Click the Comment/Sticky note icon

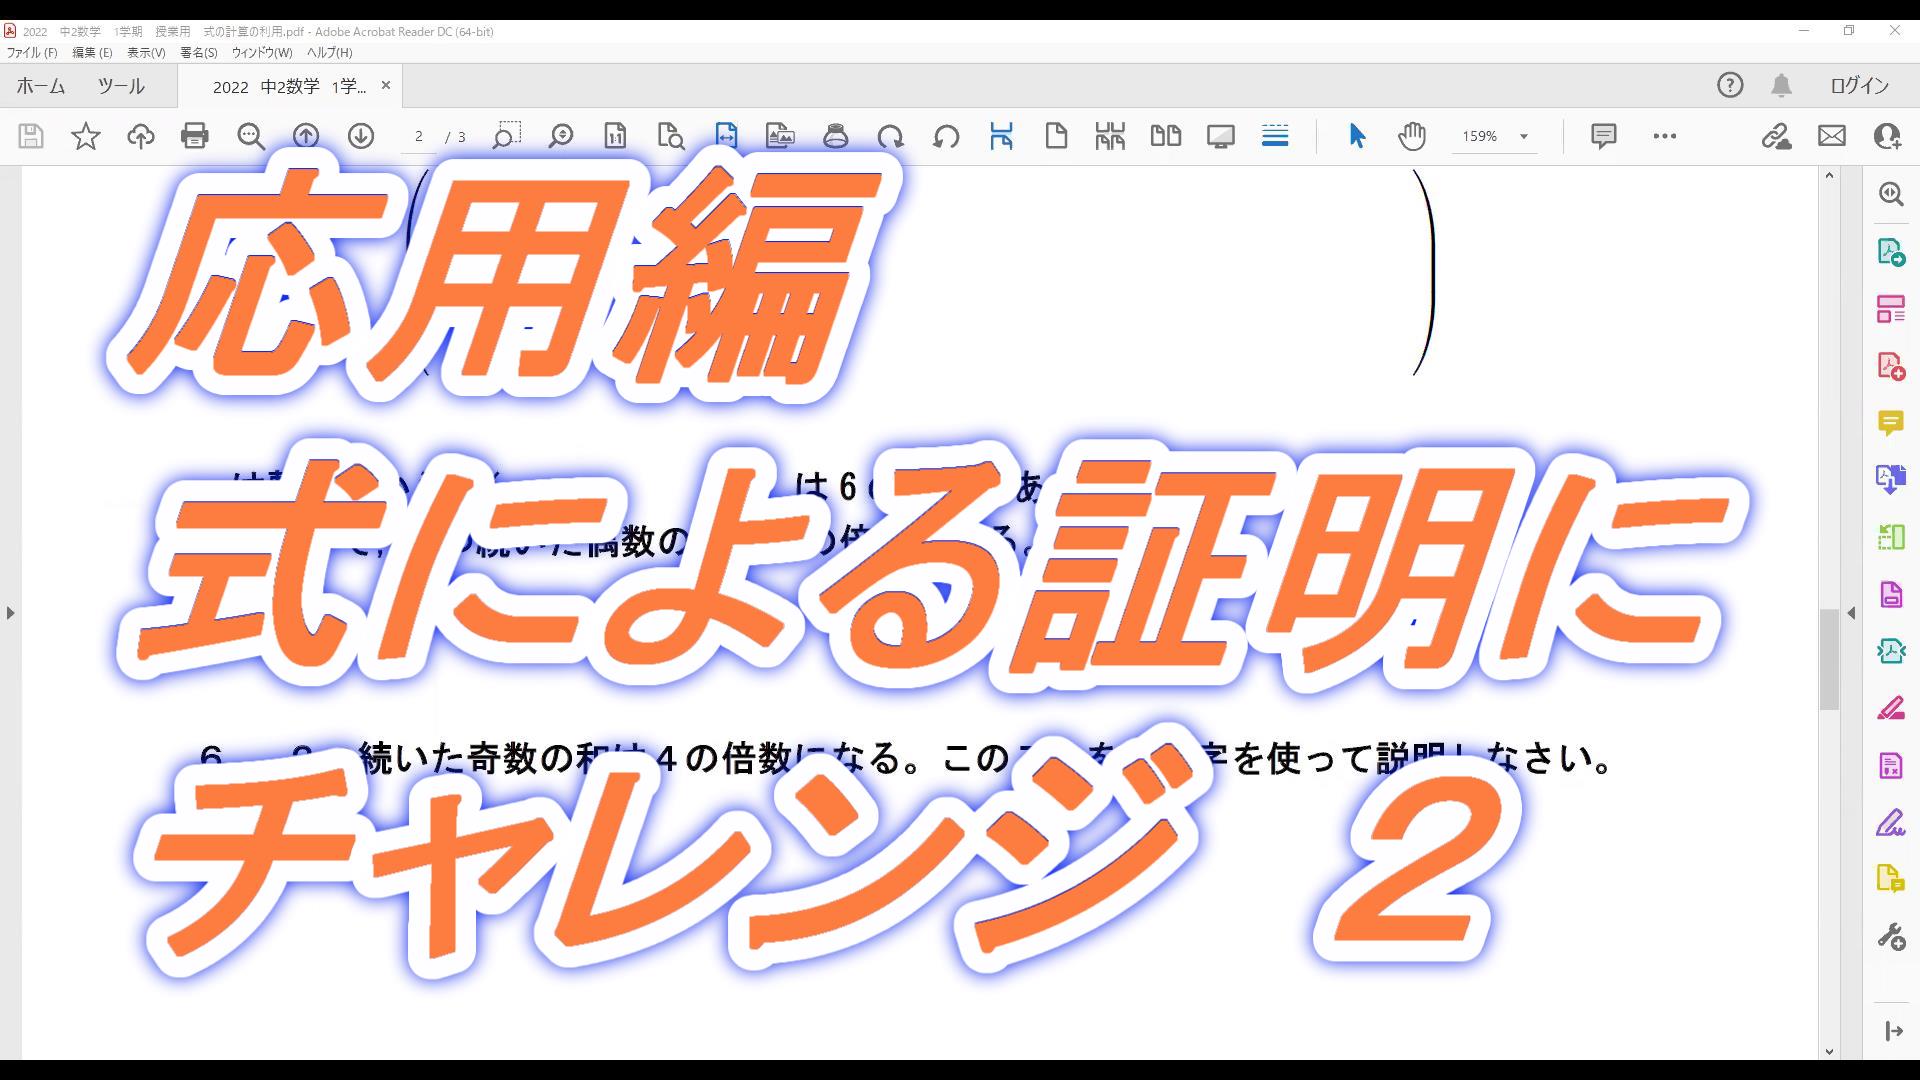1605,136
